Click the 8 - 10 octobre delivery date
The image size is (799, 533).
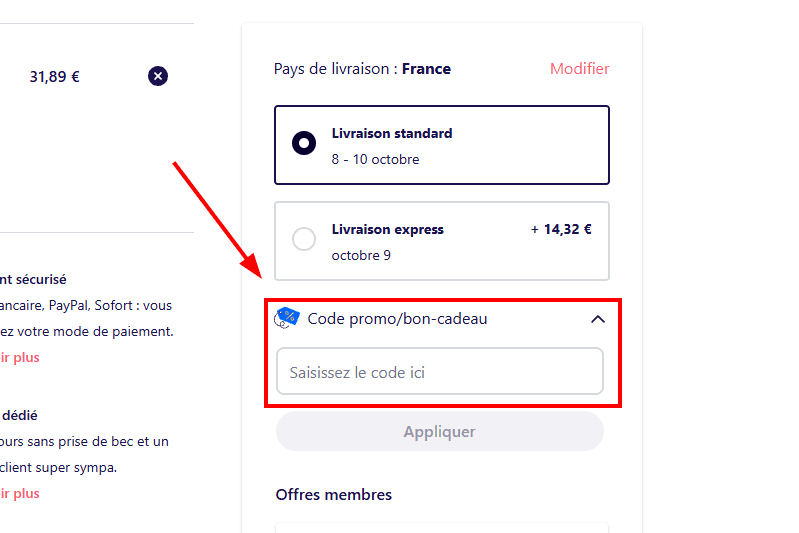point(376,159)
